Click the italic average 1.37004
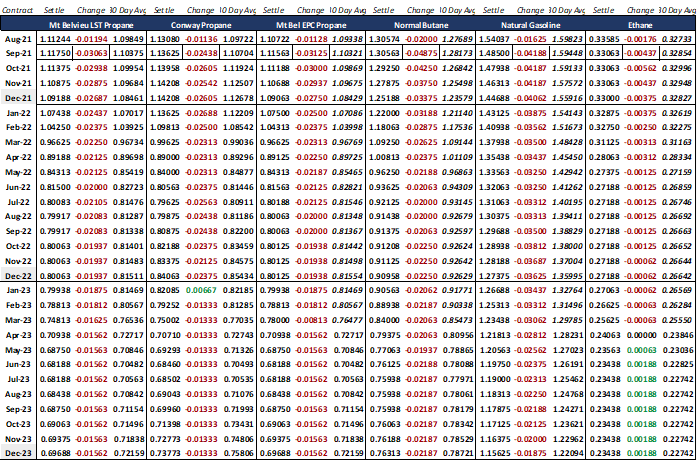 point(567,261)
